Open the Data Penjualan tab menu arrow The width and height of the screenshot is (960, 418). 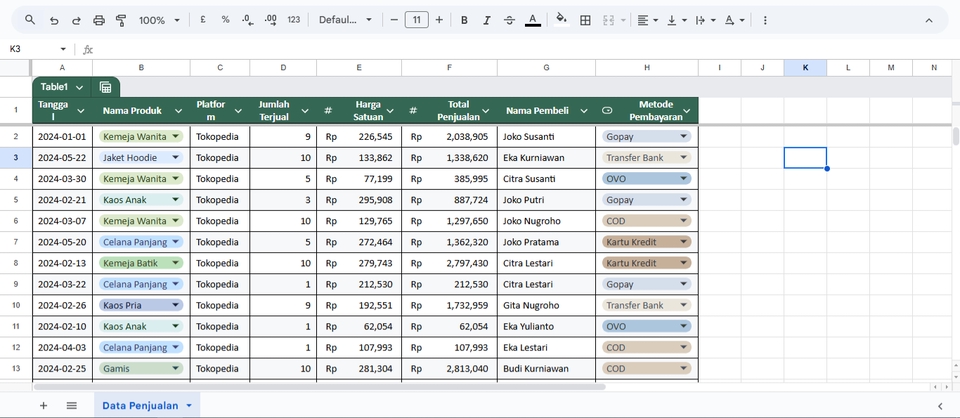click(189, 406)
